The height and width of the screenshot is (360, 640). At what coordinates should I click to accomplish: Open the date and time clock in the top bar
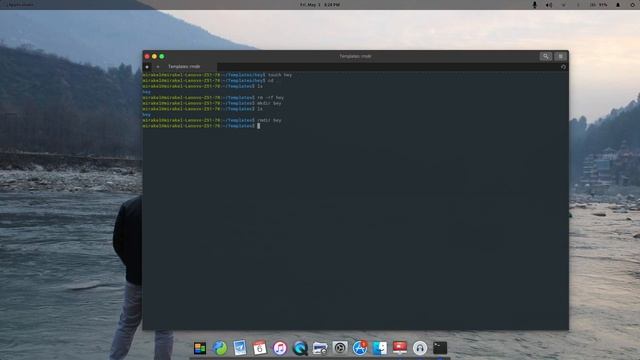point(320,5)
